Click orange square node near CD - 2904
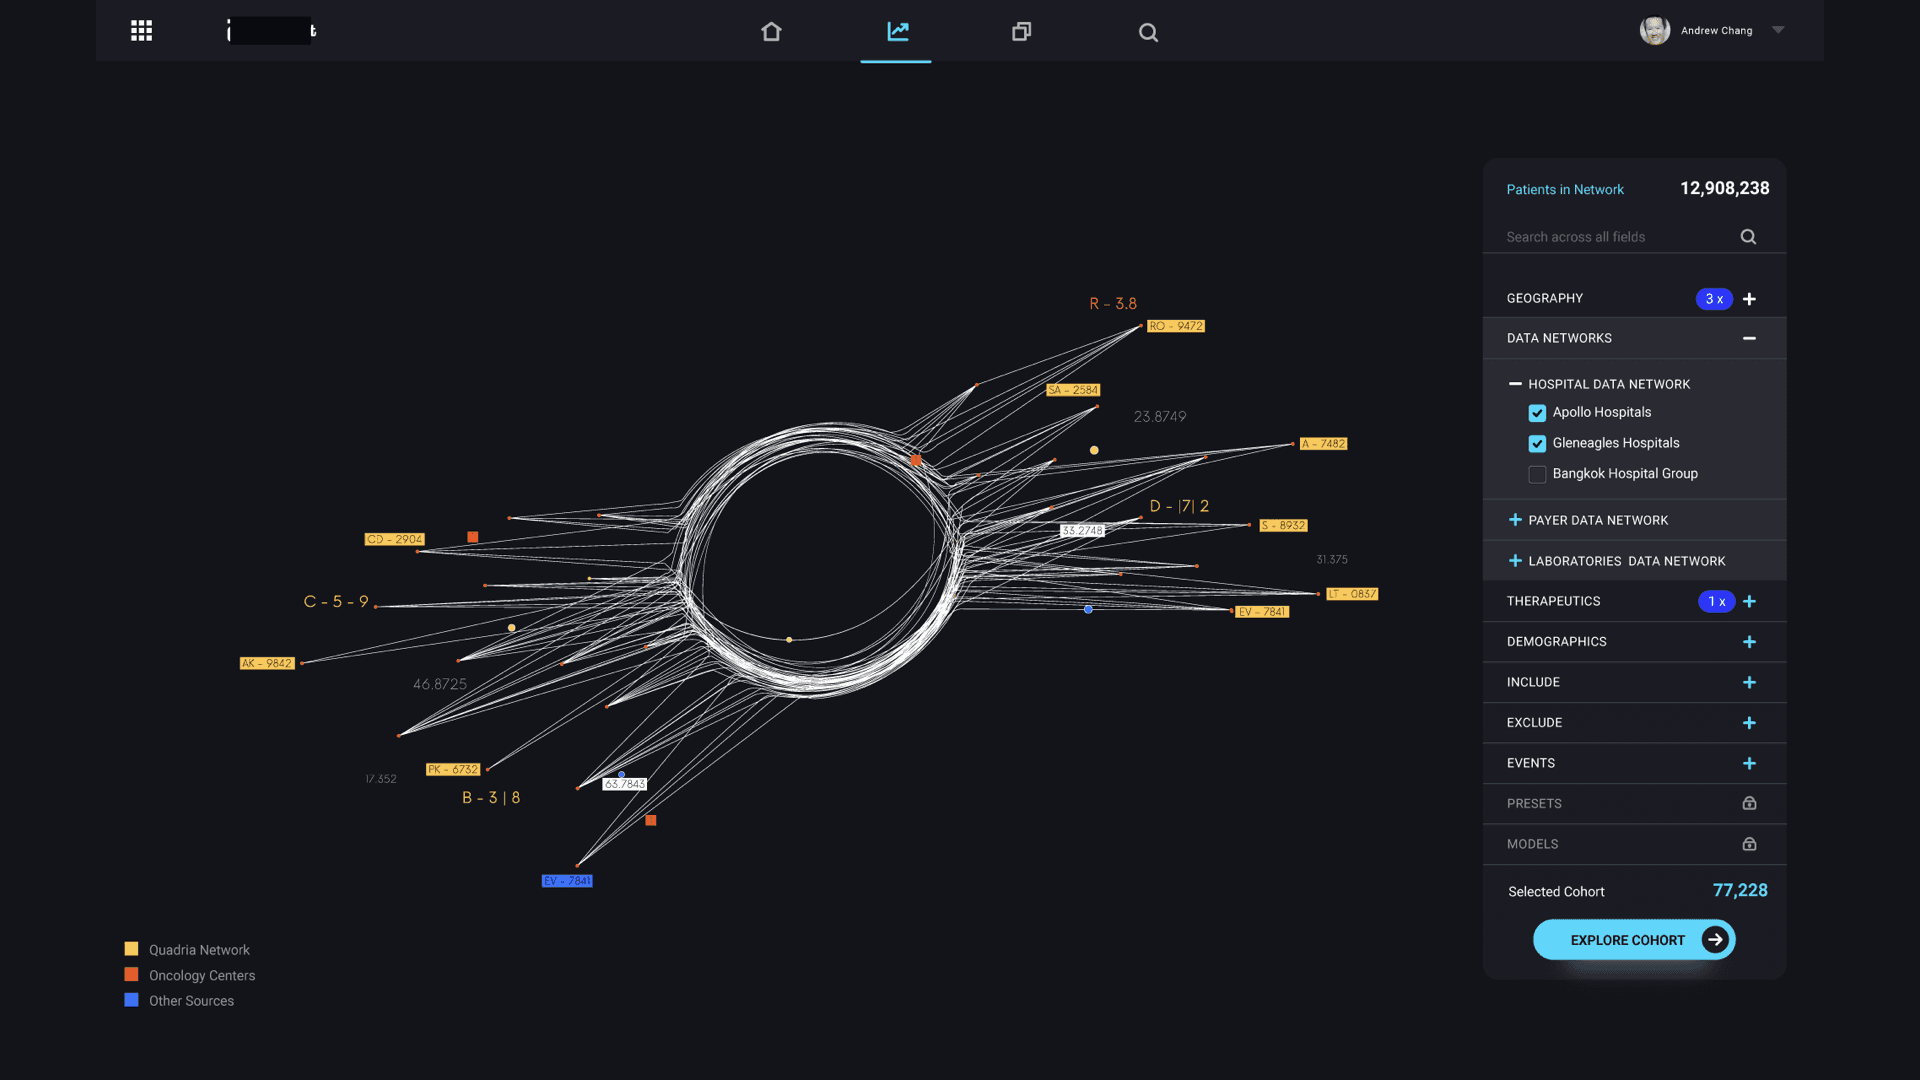Viewport: 1920px width, 1080px height. point(473,537)
